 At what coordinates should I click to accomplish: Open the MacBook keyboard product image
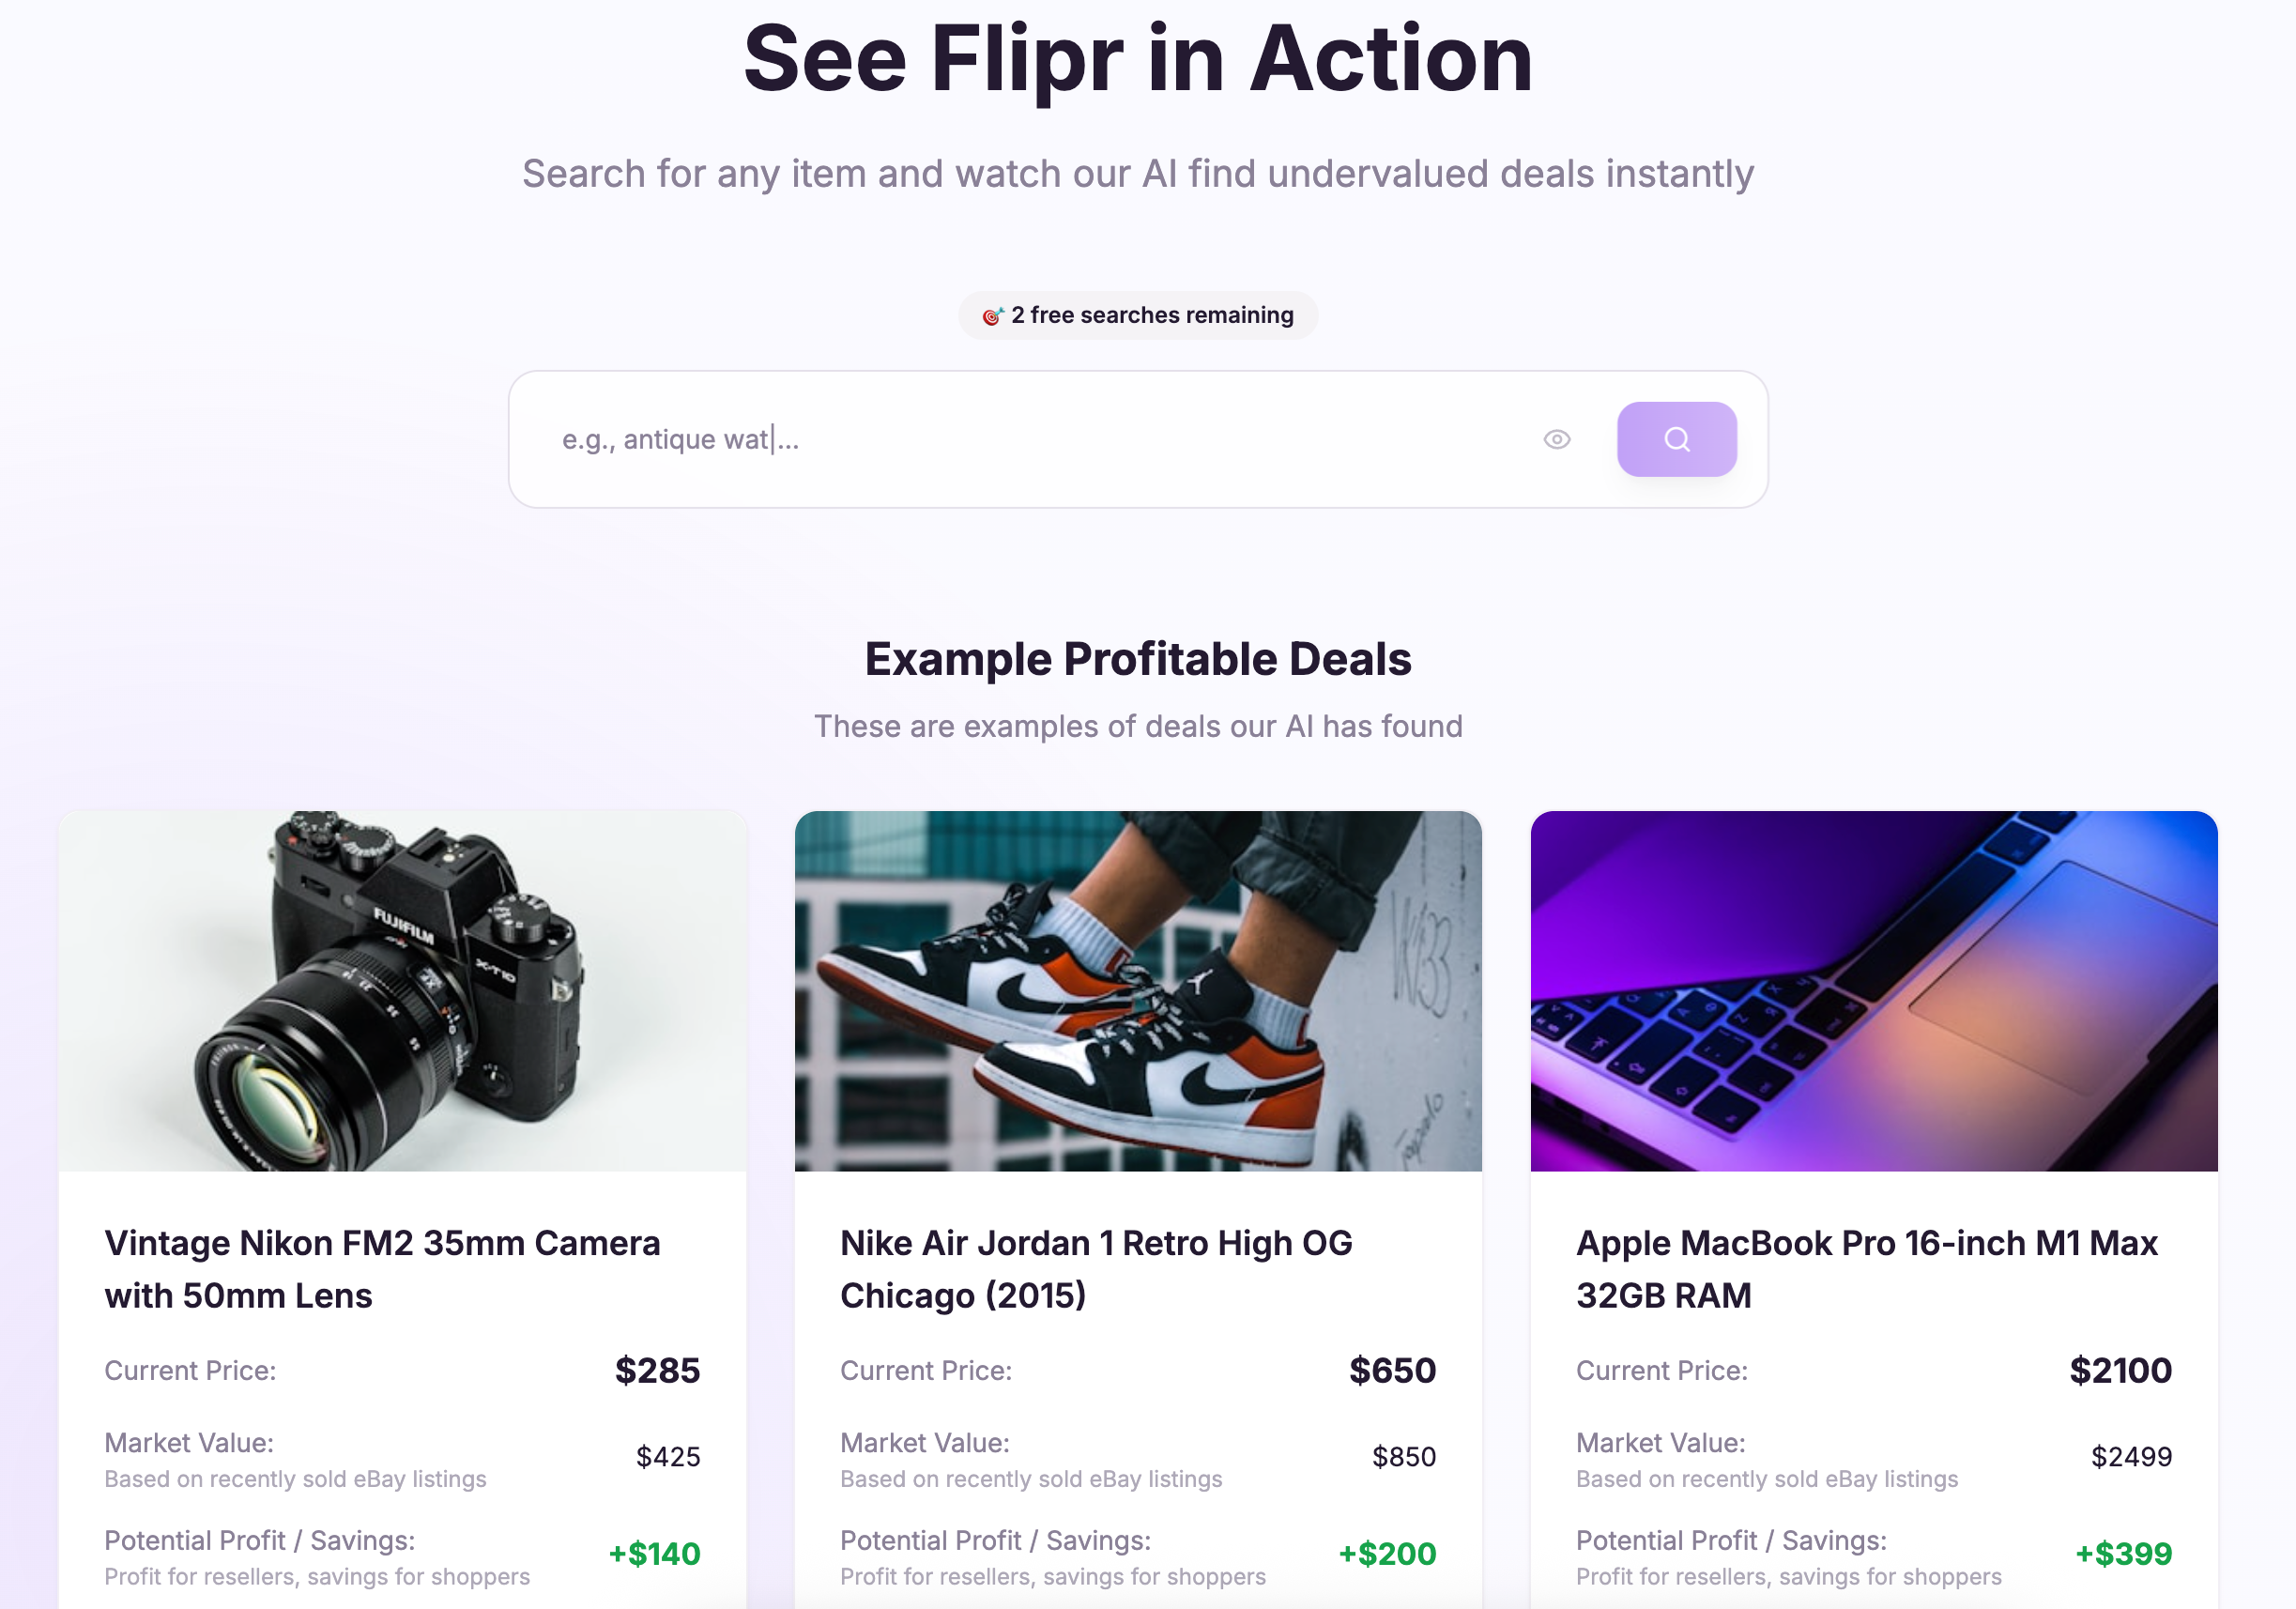point(1874,990)
